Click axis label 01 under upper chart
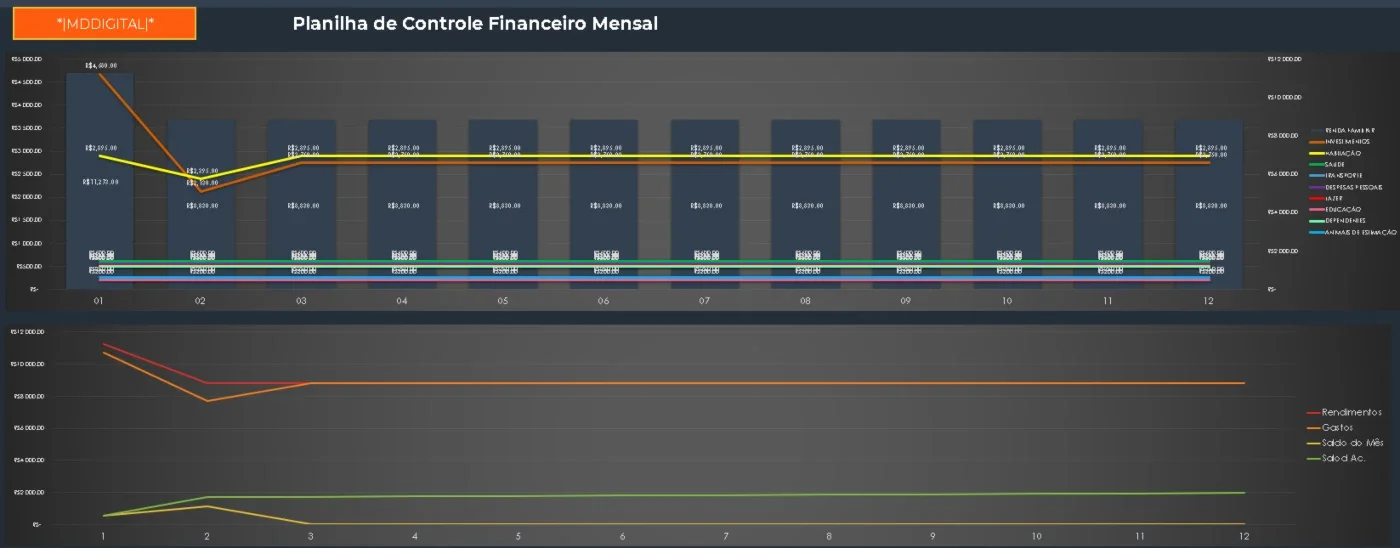The width and height of the screenshot is (1400, 548). [x=99, y=300]
